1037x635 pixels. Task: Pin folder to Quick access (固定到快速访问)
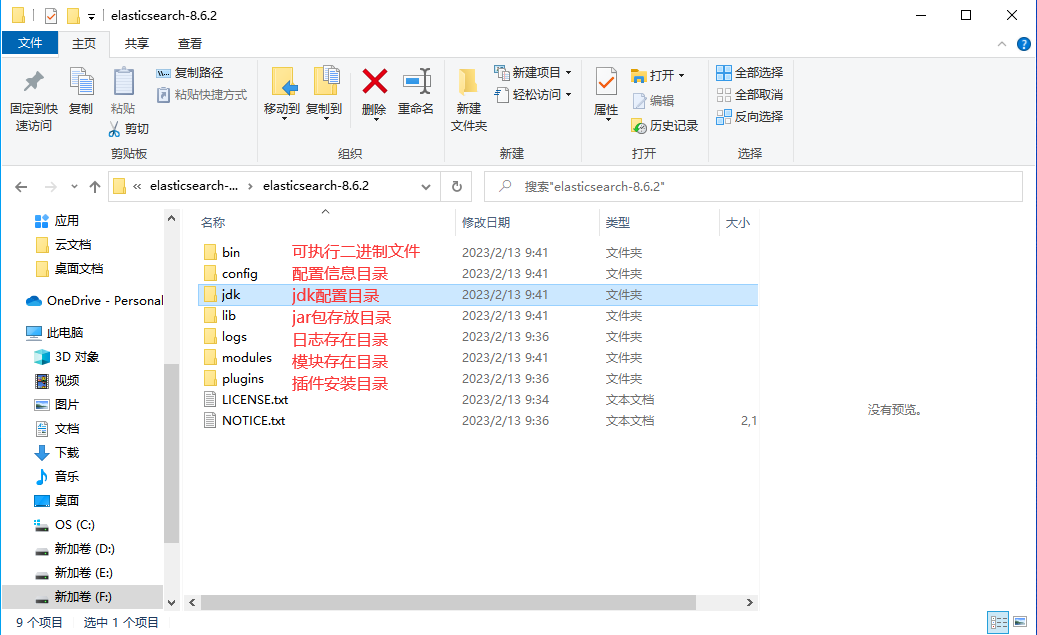tap(34, 101)
